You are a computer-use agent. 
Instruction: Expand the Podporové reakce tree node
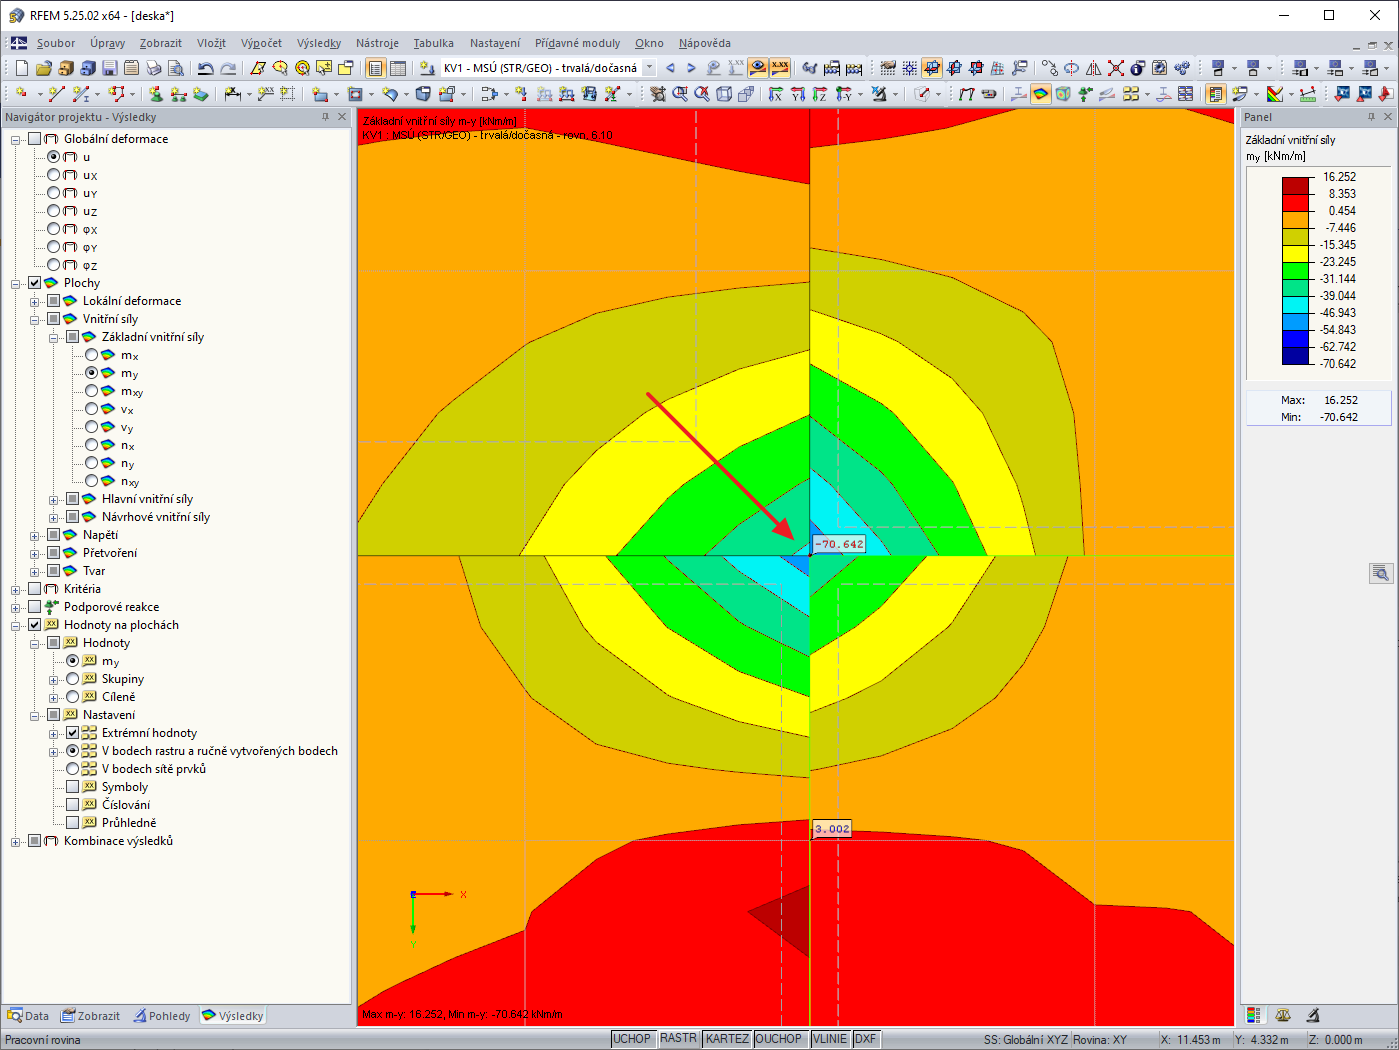coord(16,607)
